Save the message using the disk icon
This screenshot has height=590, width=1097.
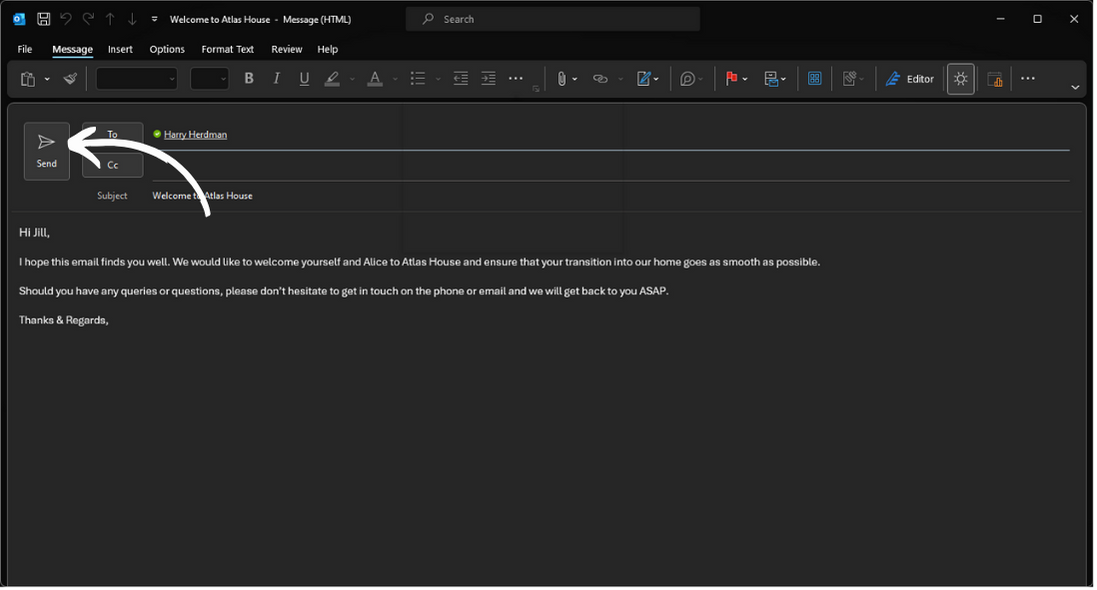[x=43, y=19]
